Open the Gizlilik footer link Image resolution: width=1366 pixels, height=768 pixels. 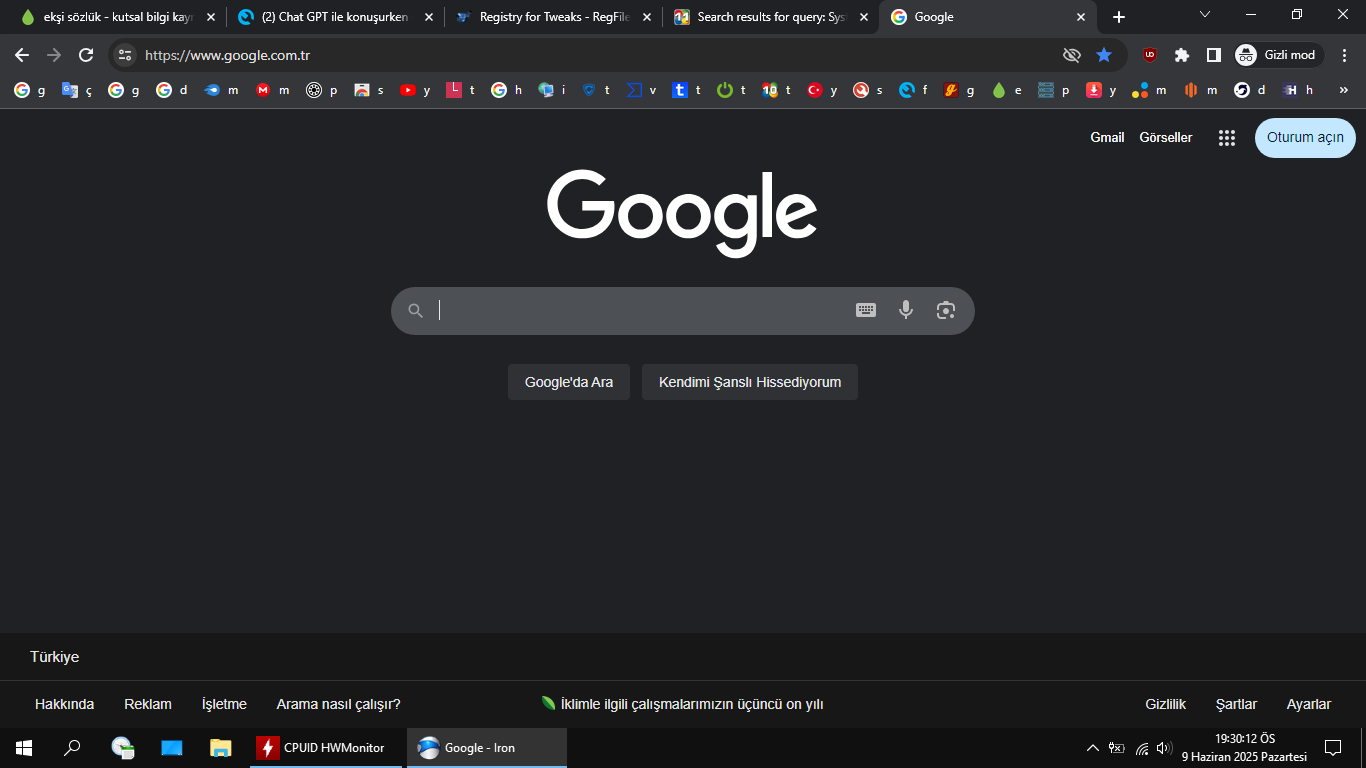(x=1165, y=704)
